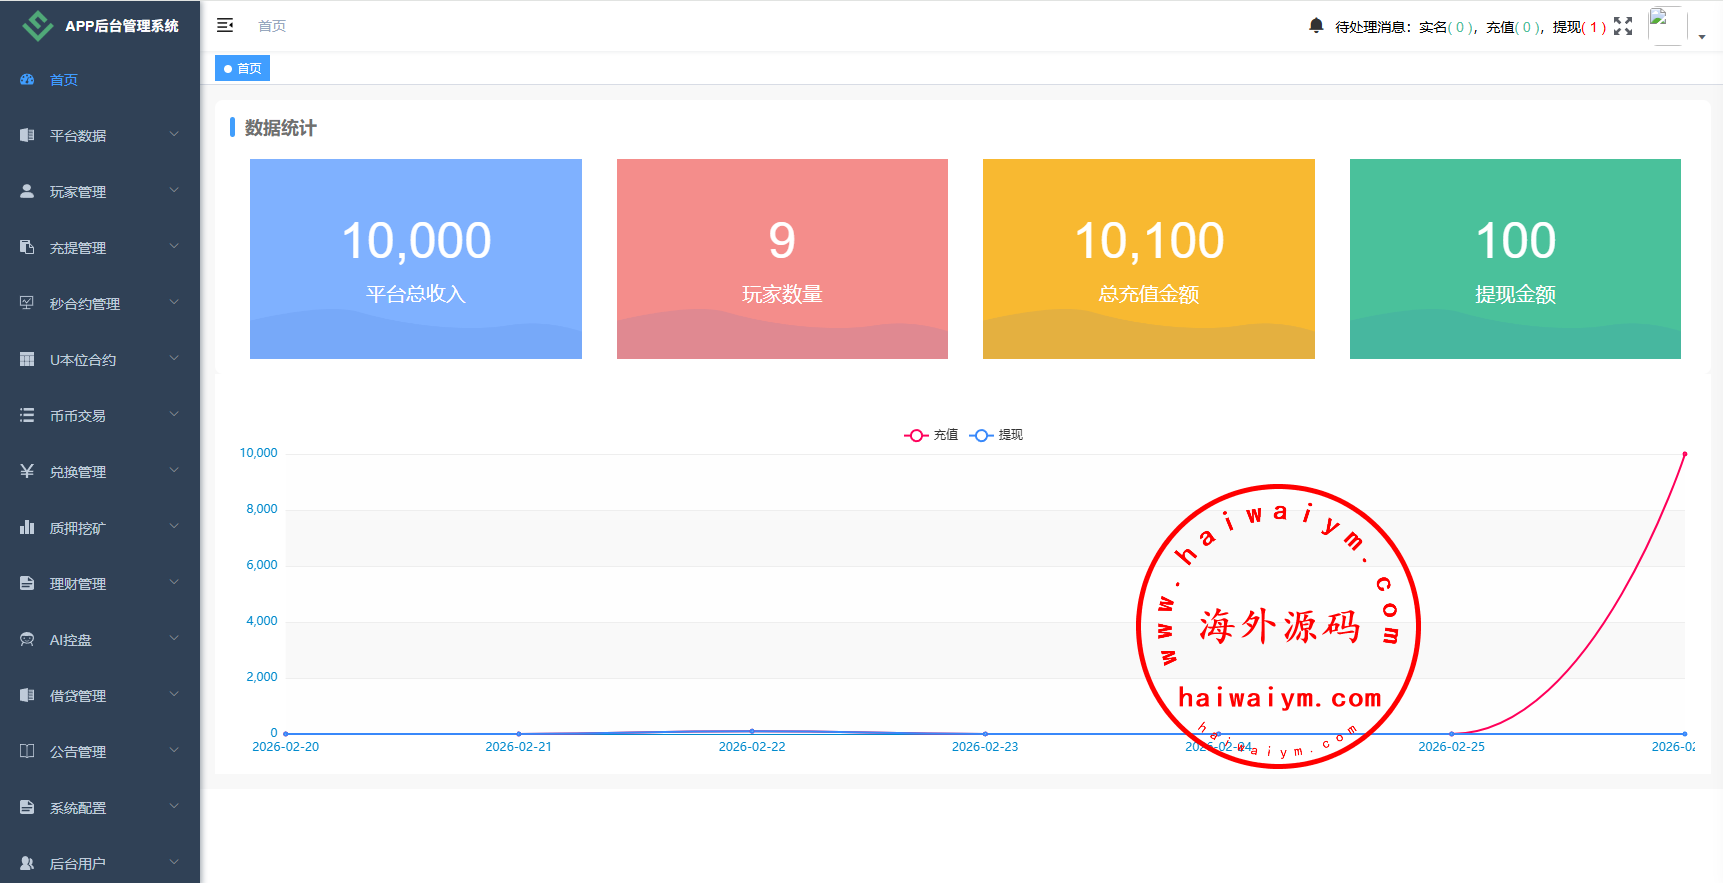The width and height of the screenshot is (1723, 883).
Task: Click the 兑换管理 yen icon
Action: (x=27, y=471)
